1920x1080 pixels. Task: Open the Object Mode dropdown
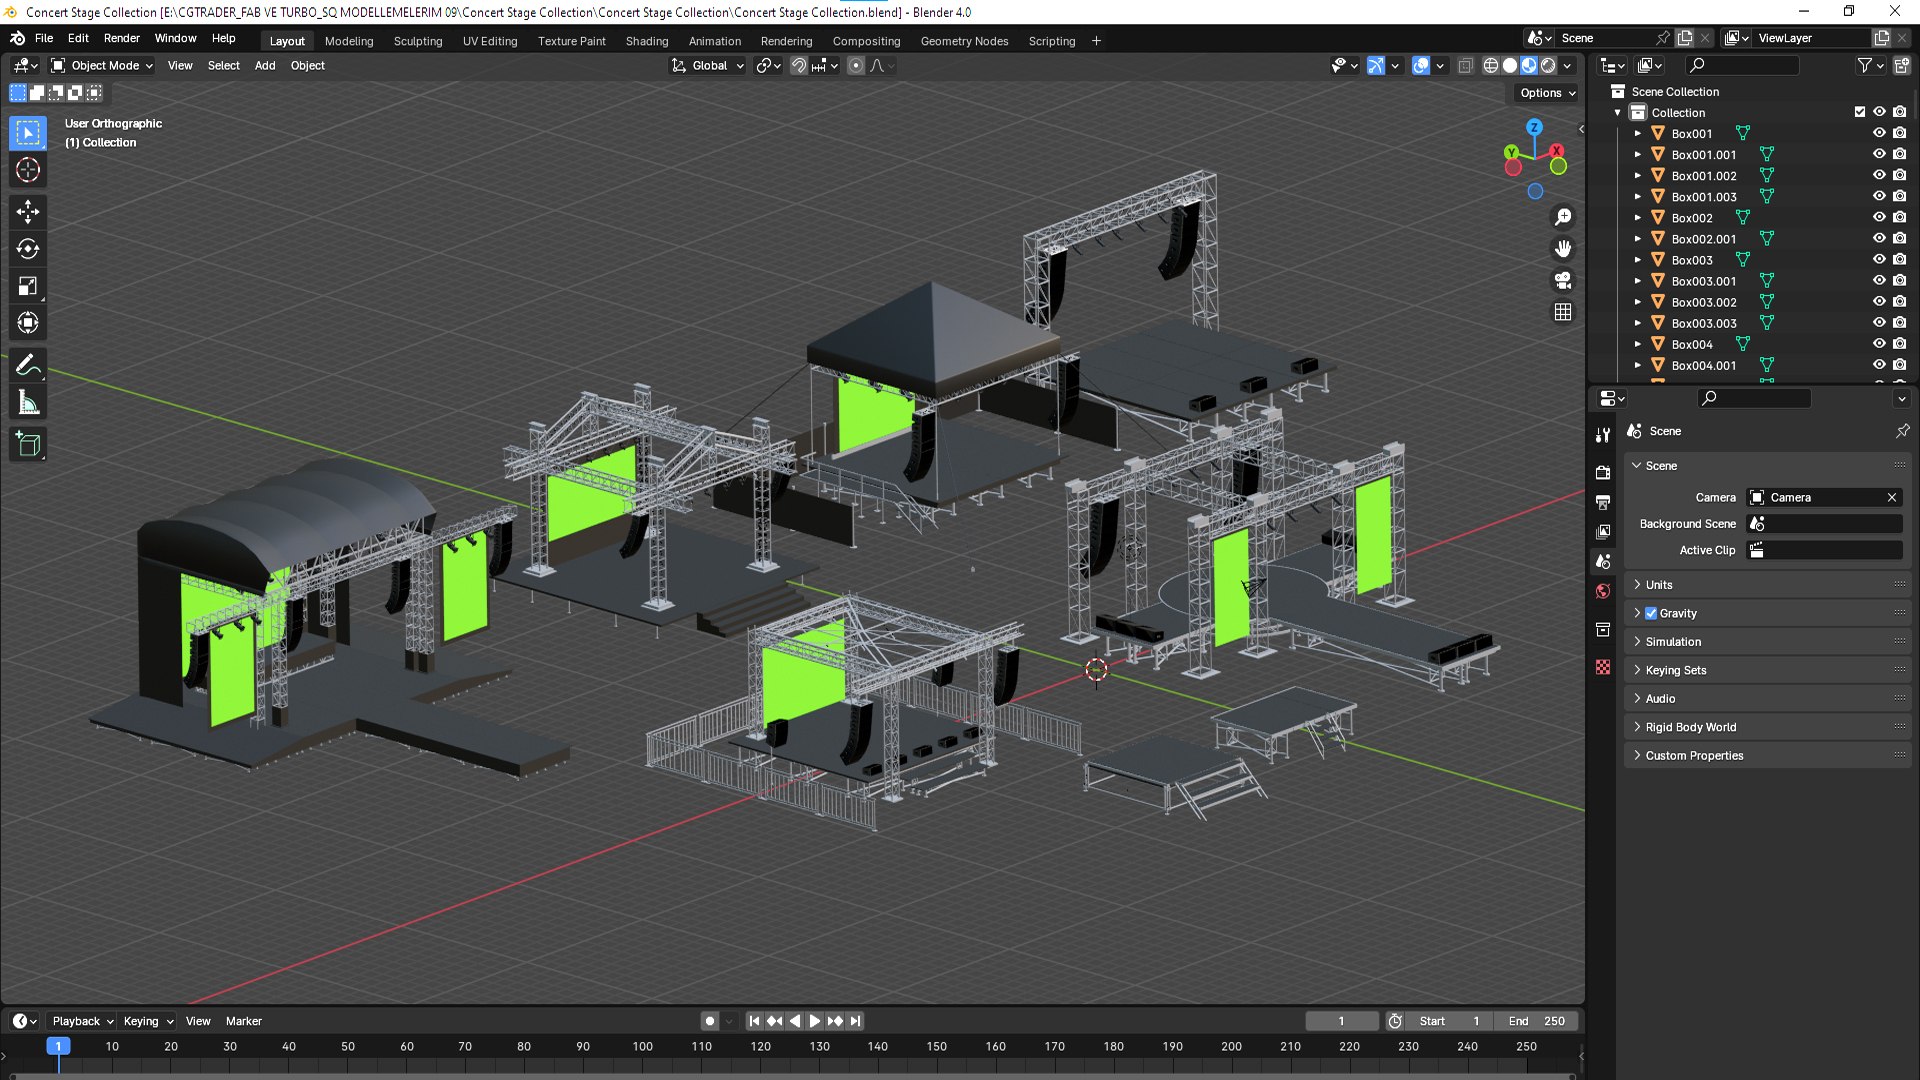[x=102, y=65]
